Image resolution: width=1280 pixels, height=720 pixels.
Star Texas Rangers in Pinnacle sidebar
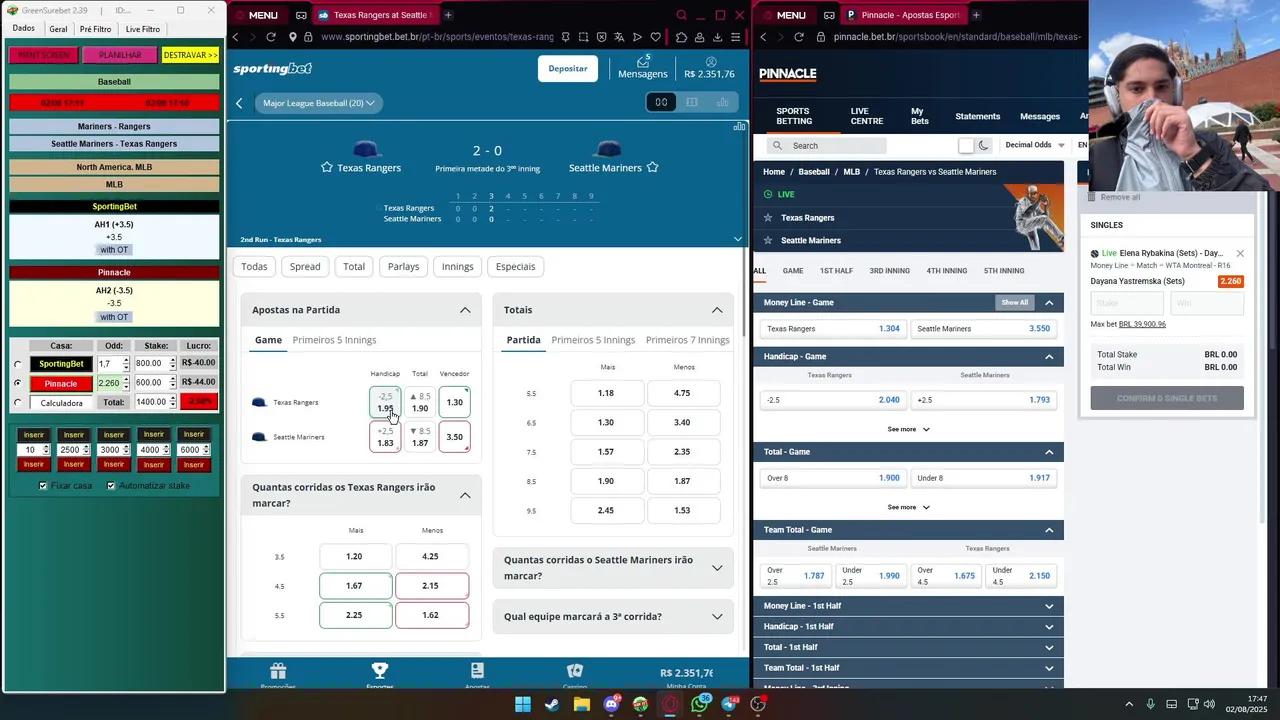coord(768,218)
